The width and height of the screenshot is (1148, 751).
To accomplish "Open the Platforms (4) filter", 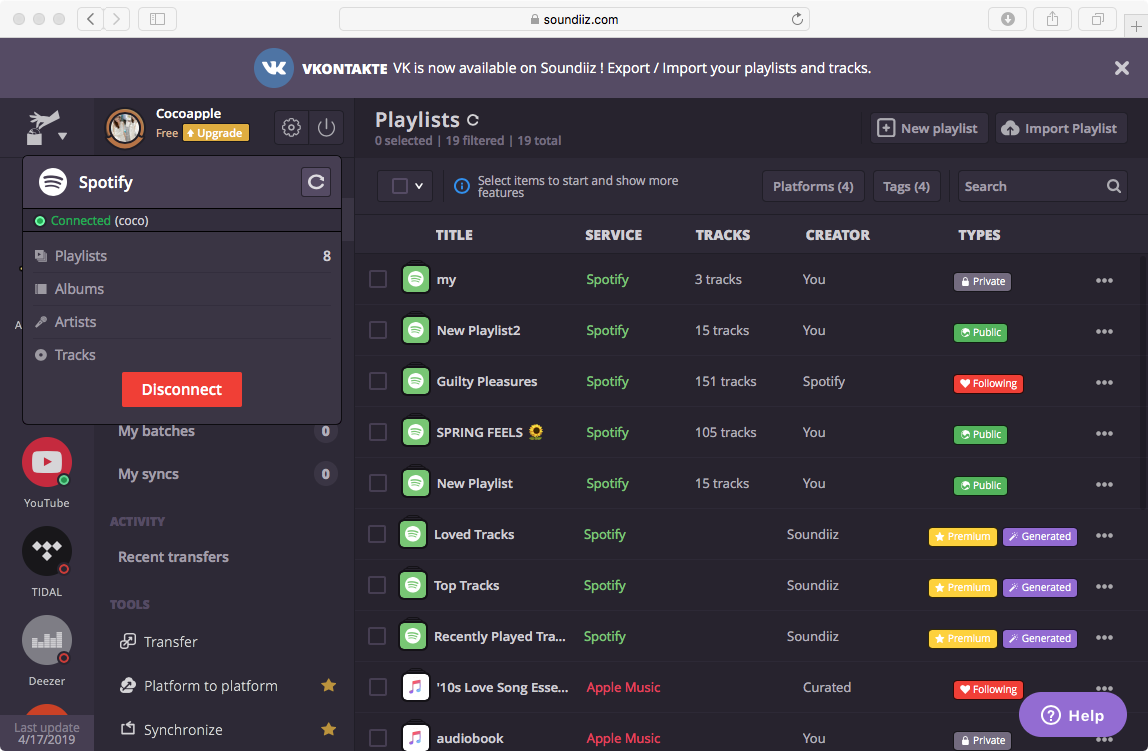I will (x=813, y=186).
